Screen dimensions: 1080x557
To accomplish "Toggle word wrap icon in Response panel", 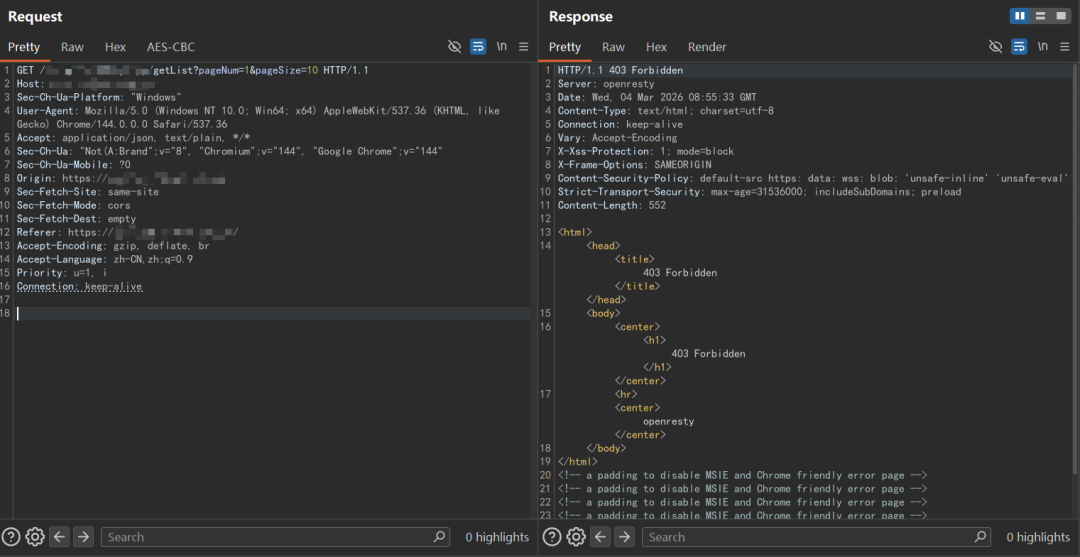I will coord(1019,47).
